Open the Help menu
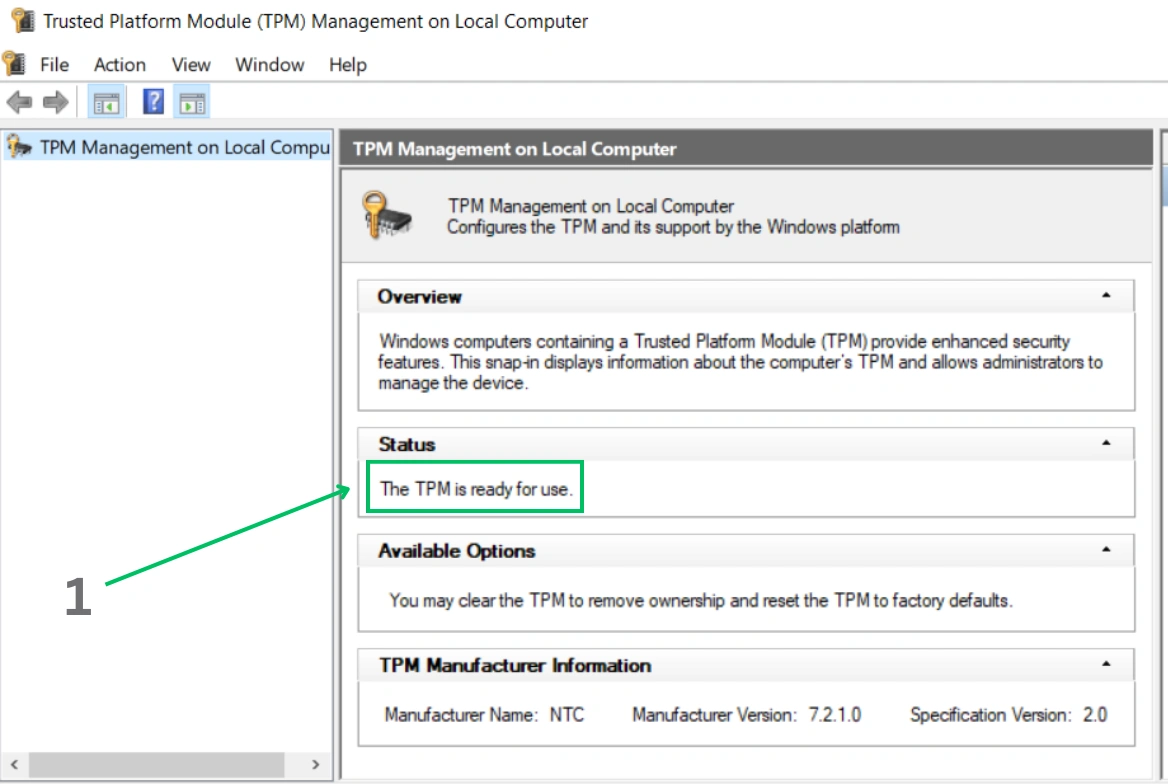This screenshot has width=1168, height=784. coord(347,64)
